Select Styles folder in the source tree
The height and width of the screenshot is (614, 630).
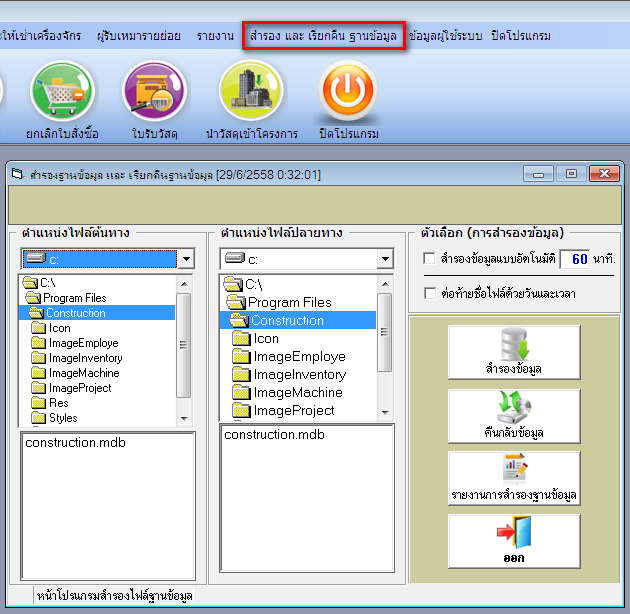(x=54, y=418)
